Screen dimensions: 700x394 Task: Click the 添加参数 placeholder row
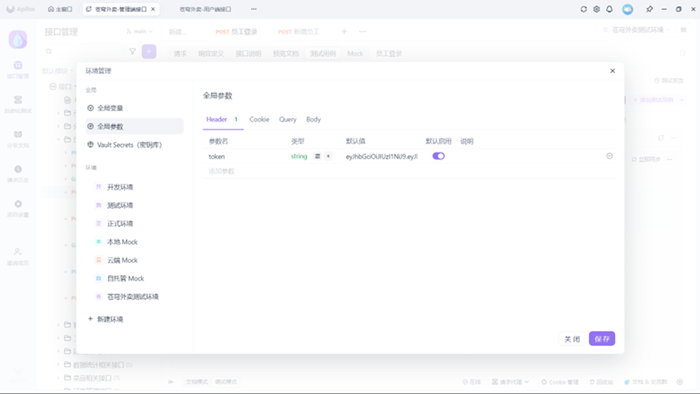[221, 171]
